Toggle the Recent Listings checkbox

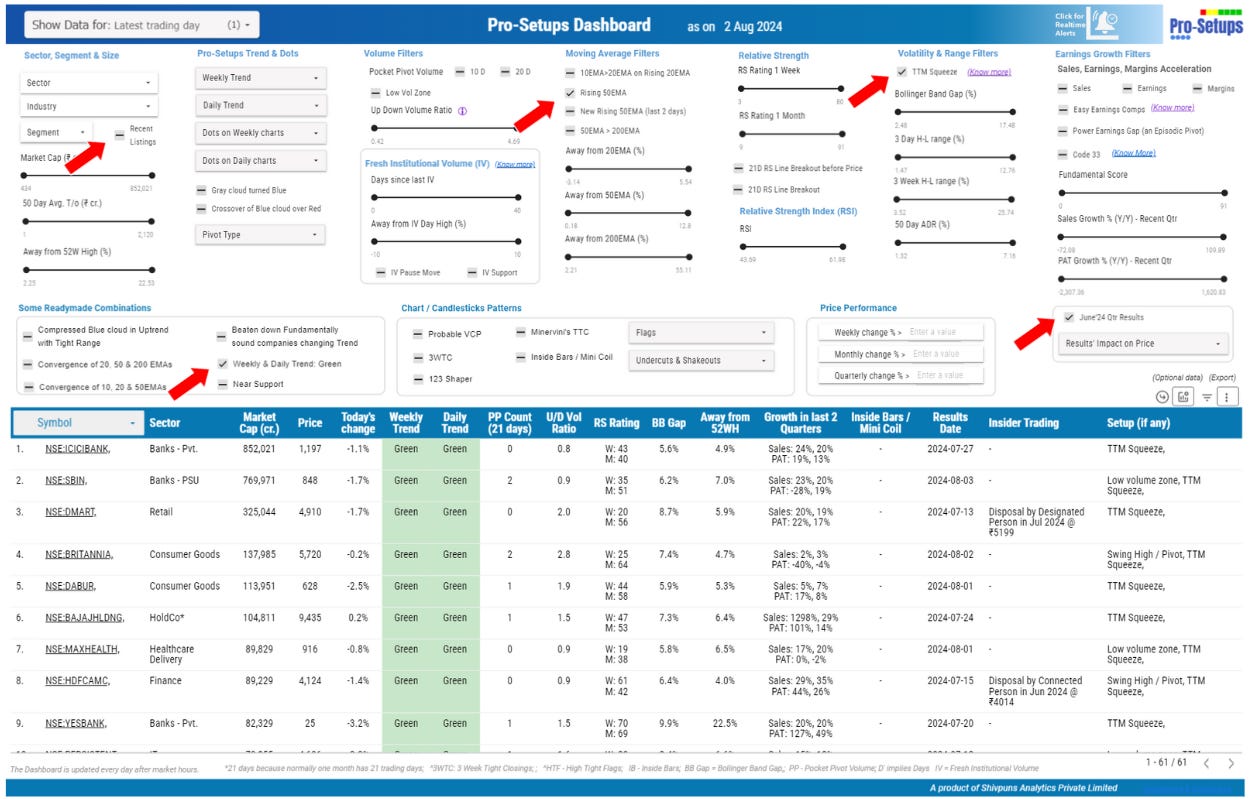pyautogui.click(x=120, y=135)
